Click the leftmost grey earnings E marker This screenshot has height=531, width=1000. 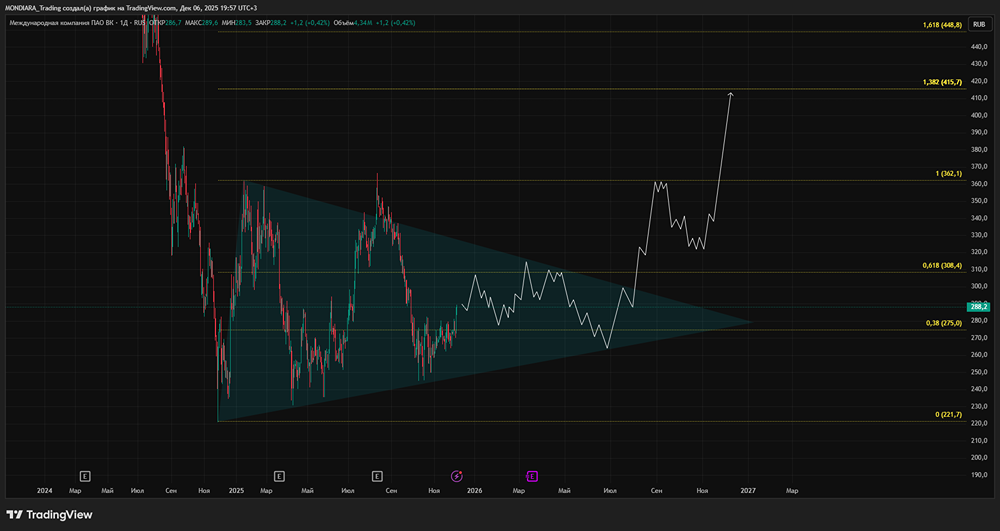click(x=85, y=476)
